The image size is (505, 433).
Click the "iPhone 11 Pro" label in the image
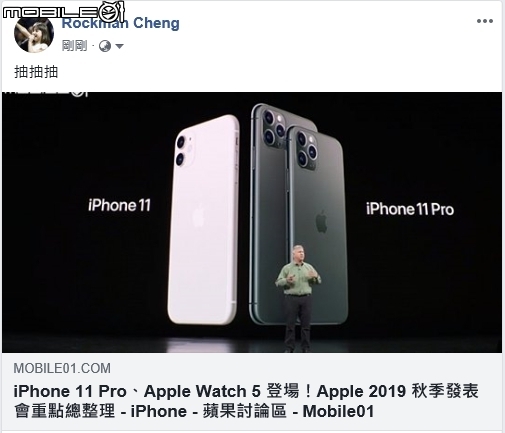[x=410, y=209]
